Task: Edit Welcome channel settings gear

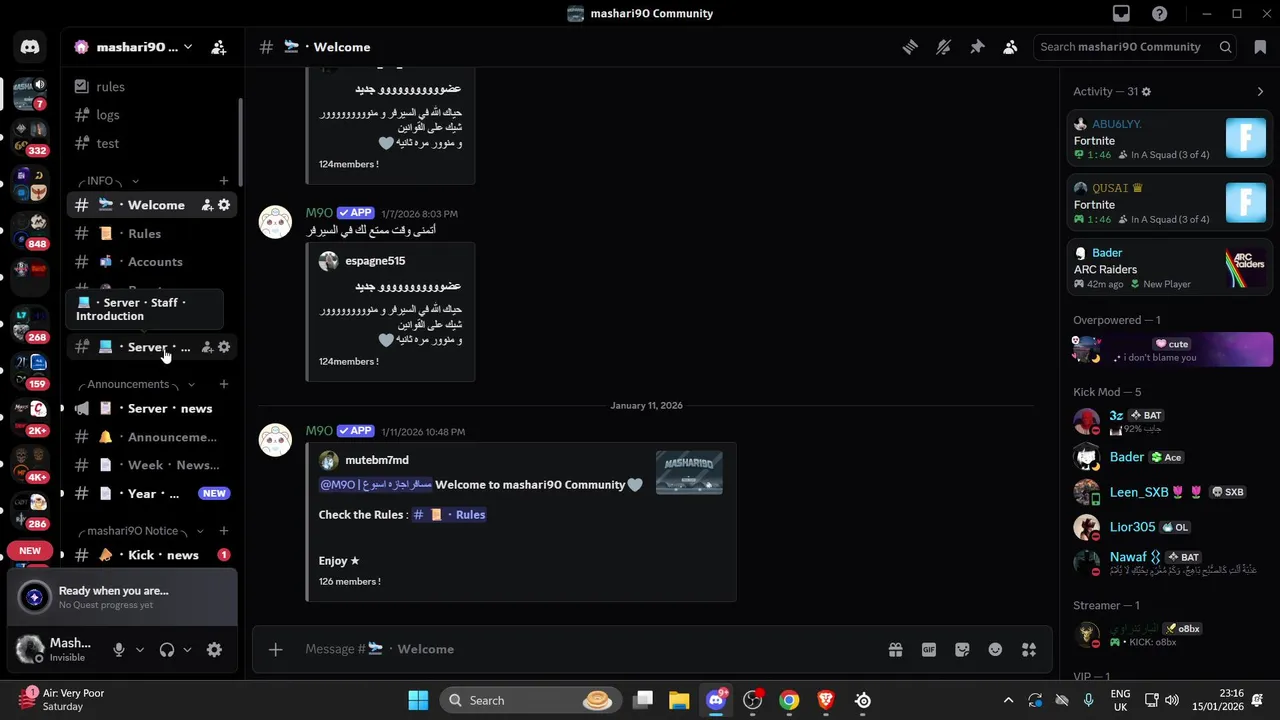Action: pos(224,205)
